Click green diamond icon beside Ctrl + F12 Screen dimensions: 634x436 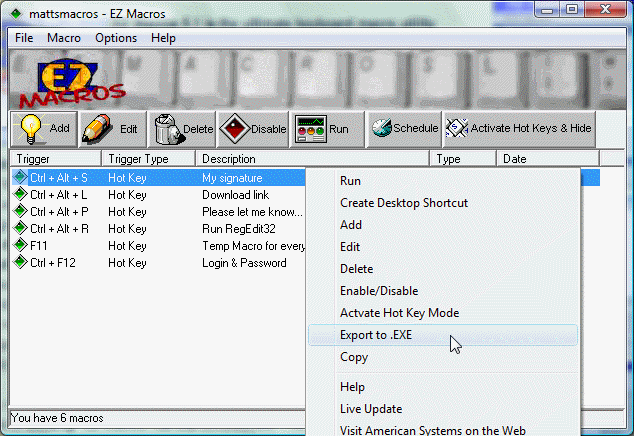(20, 262)
